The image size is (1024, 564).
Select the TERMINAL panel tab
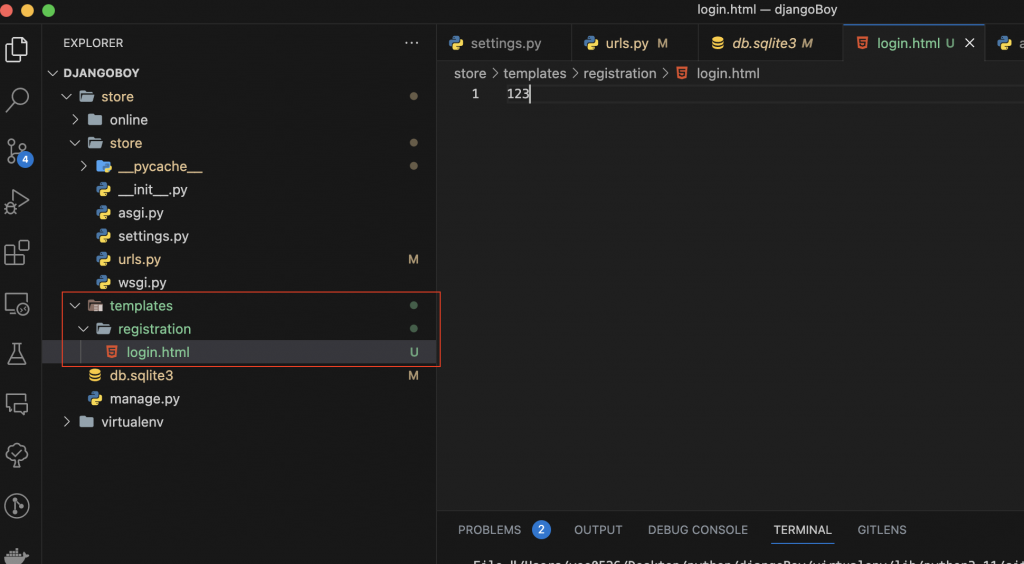pos(803,530)
